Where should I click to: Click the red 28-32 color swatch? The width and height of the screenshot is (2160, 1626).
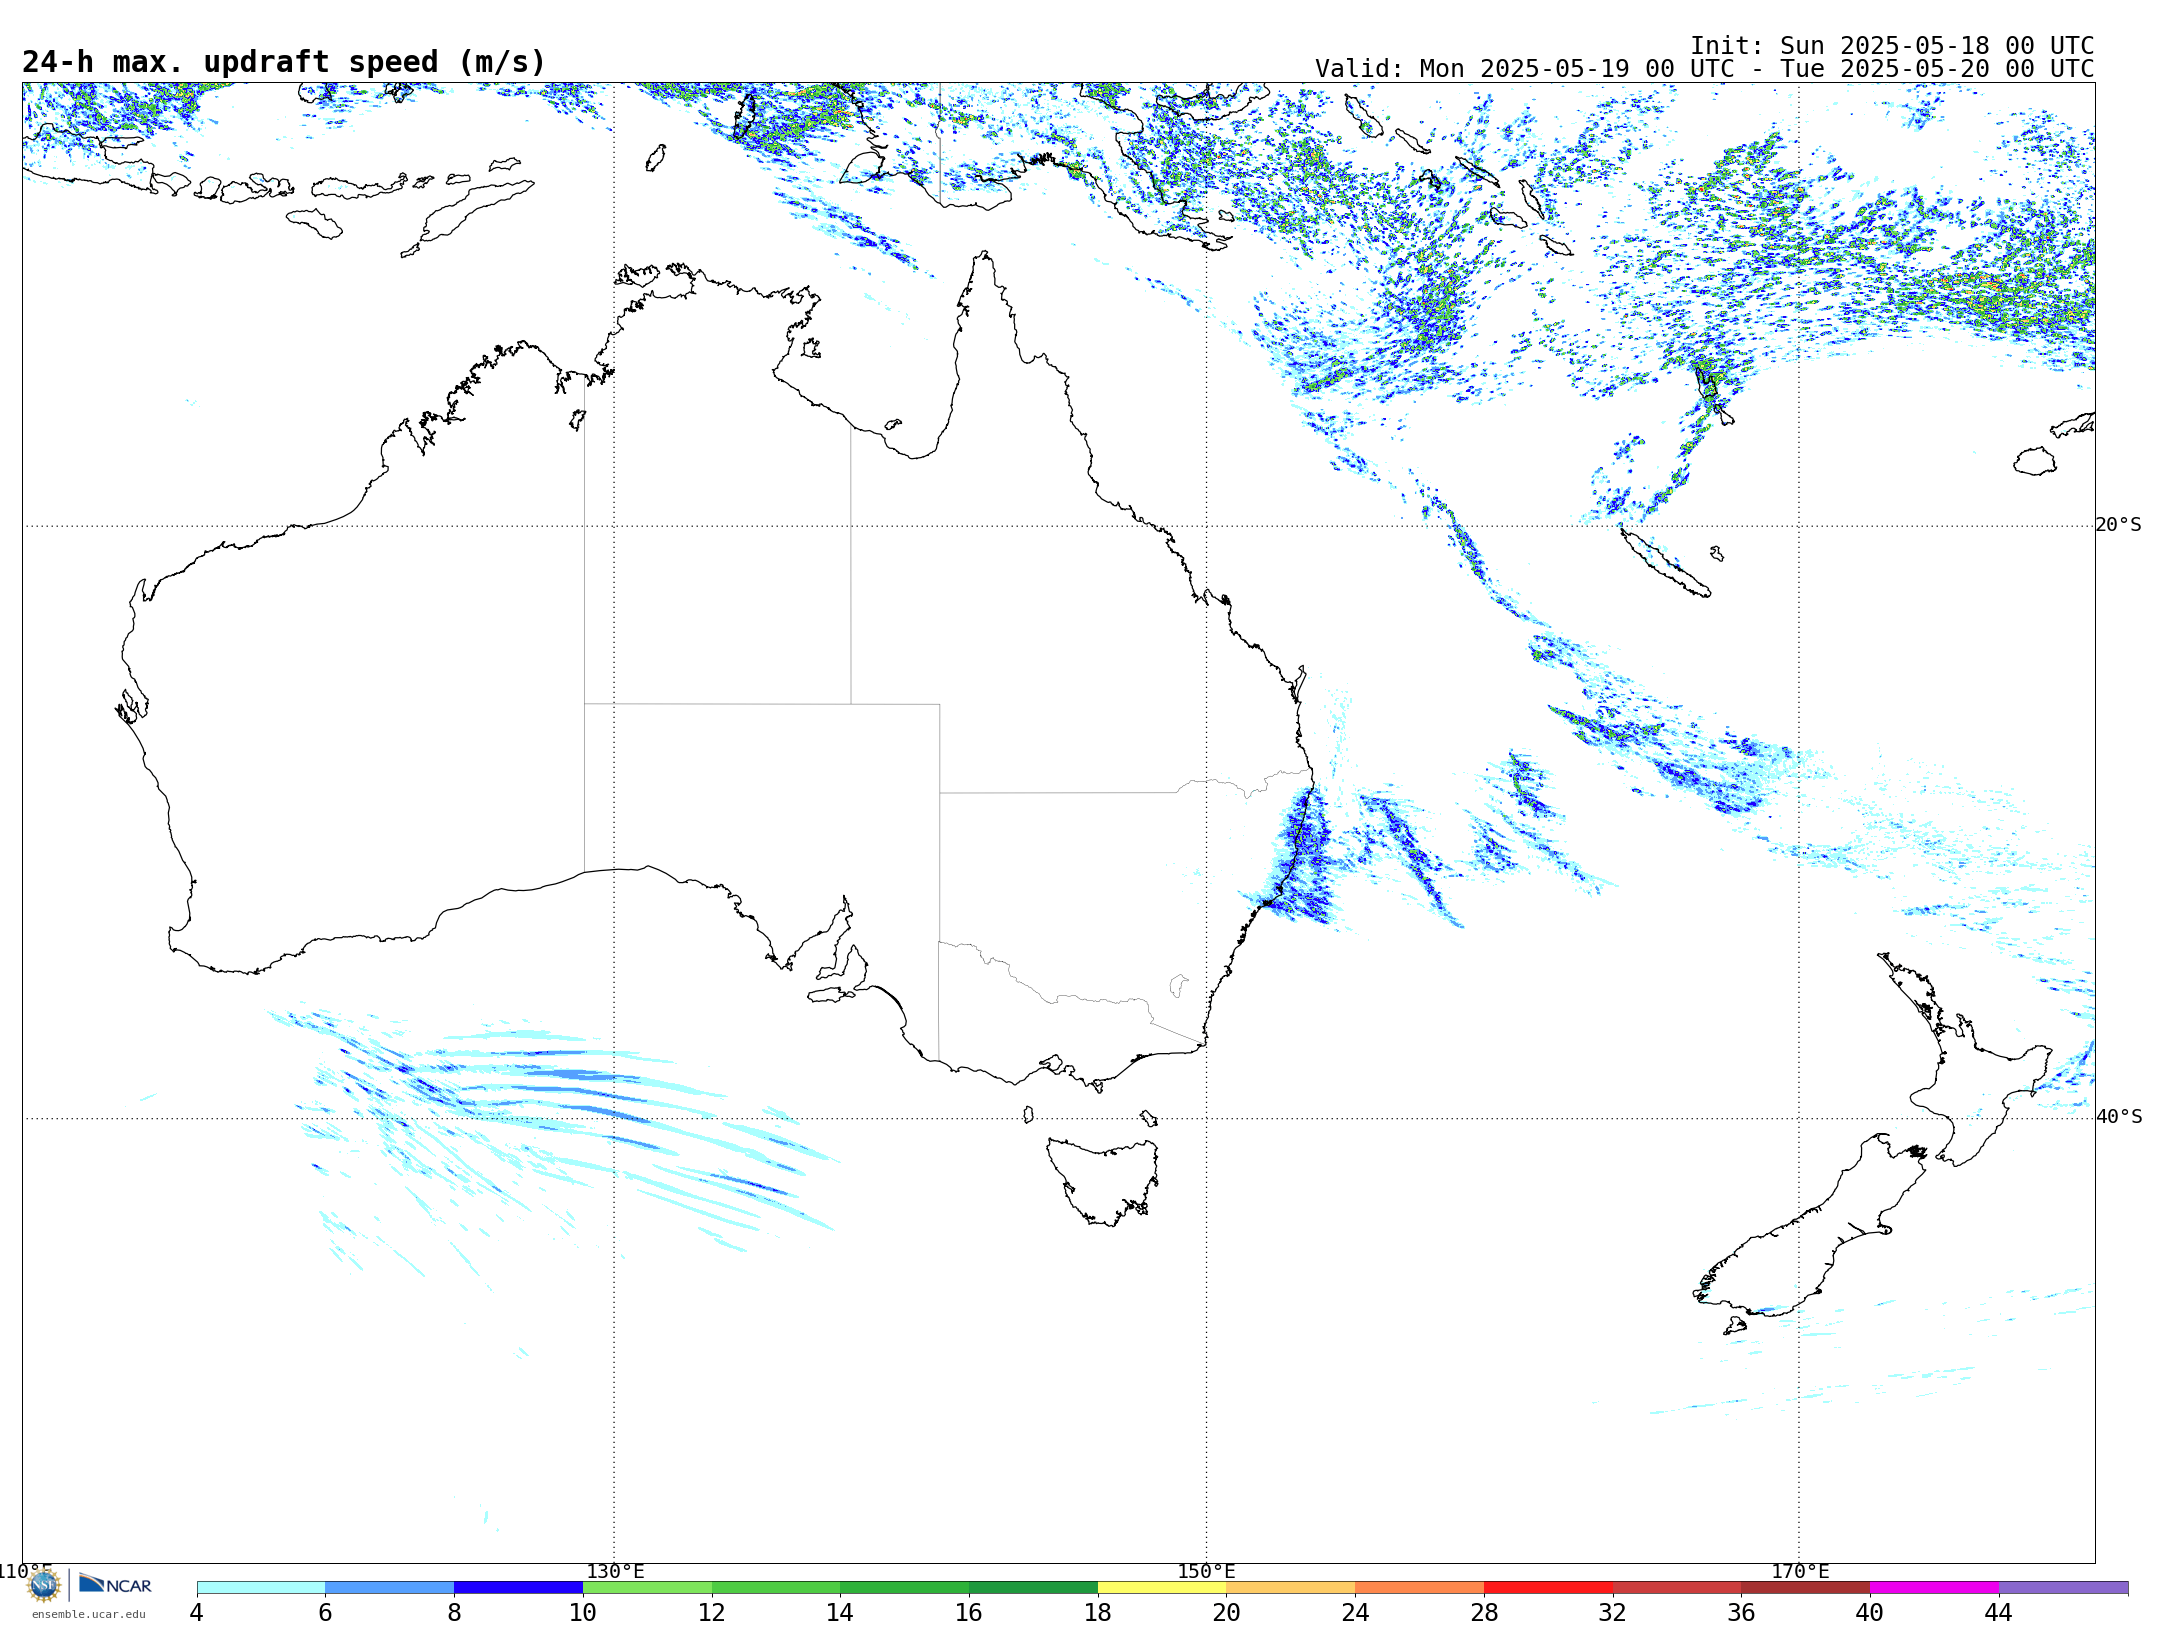pyautogui.click(x=1548, y=1588)
